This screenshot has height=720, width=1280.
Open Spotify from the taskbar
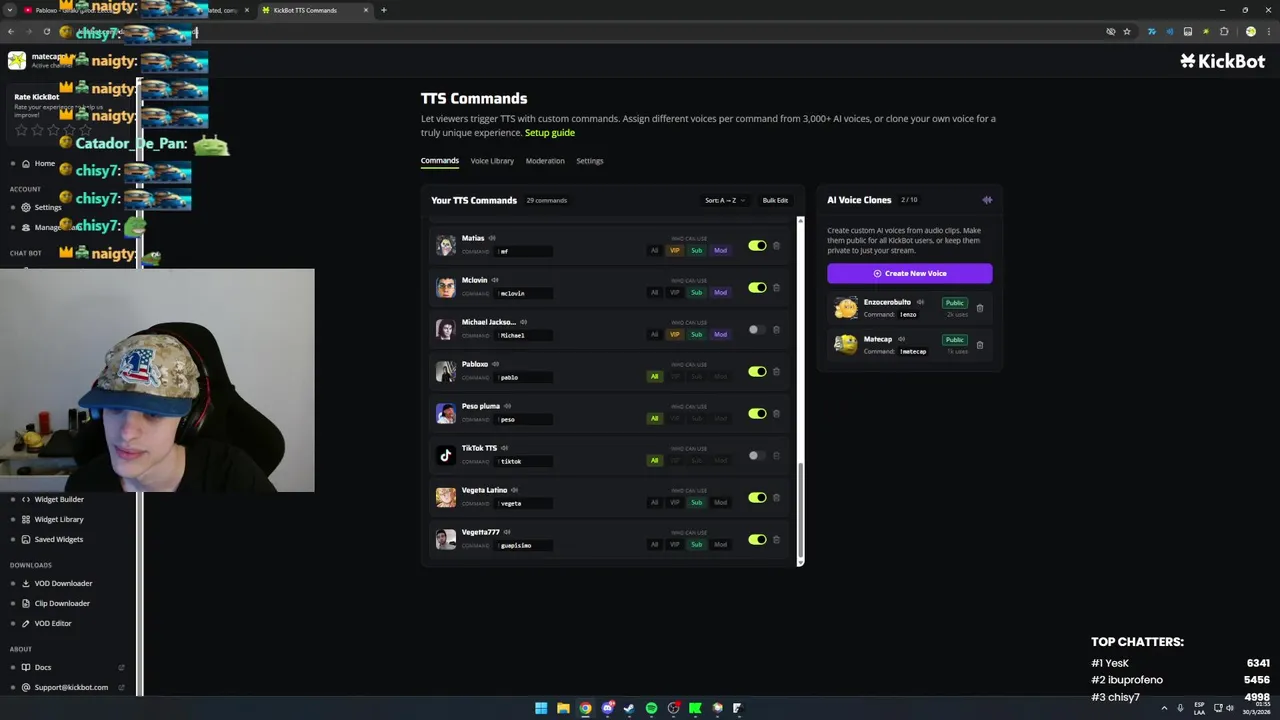click(x=651, y=708)
